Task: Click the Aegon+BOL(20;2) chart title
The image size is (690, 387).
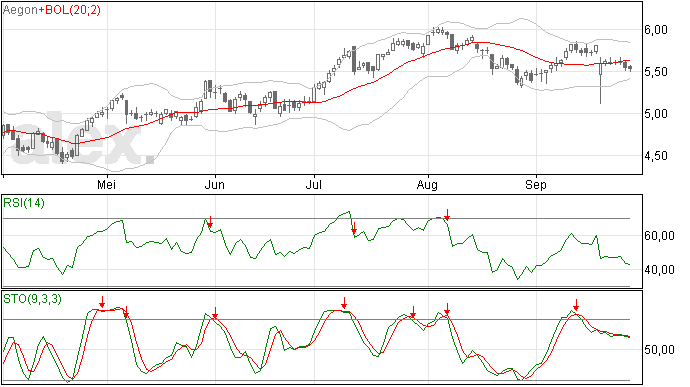Action: click(51, 9)
